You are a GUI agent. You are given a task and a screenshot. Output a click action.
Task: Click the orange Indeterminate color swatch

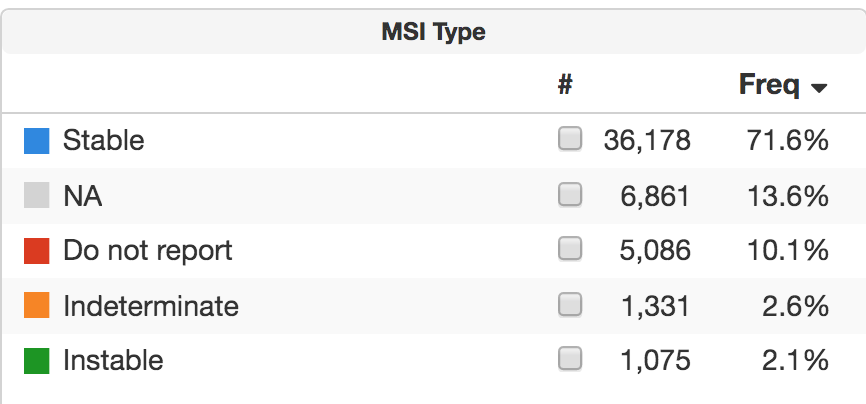37,305
